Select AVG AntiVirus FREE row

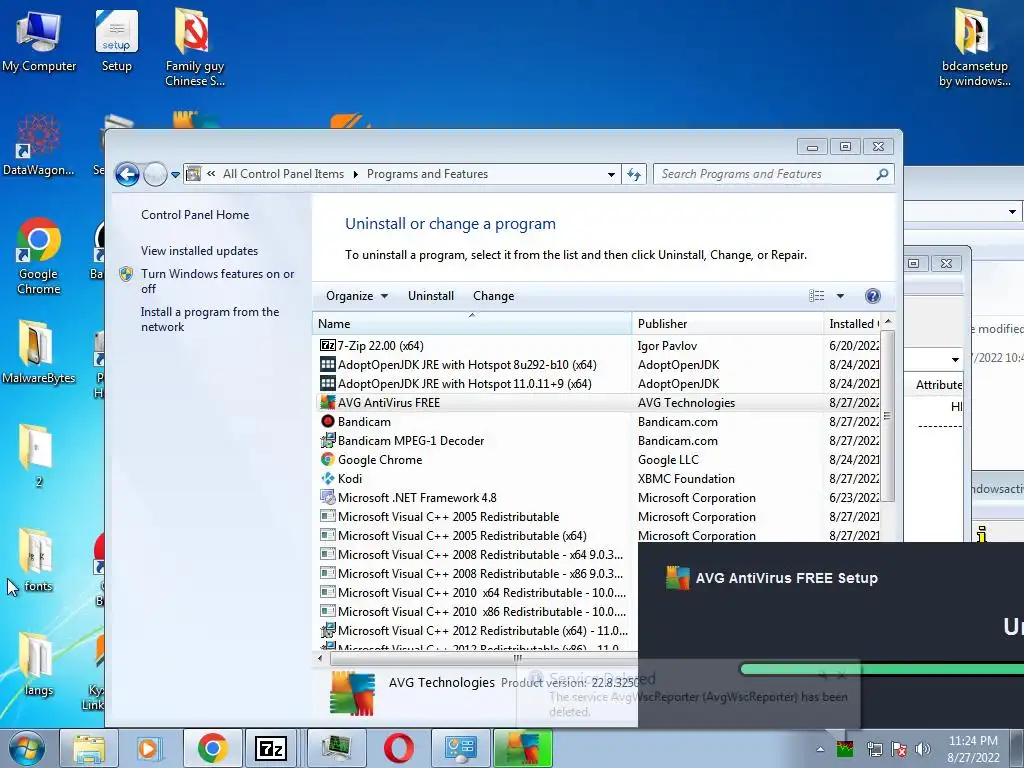tap(596, 403)
